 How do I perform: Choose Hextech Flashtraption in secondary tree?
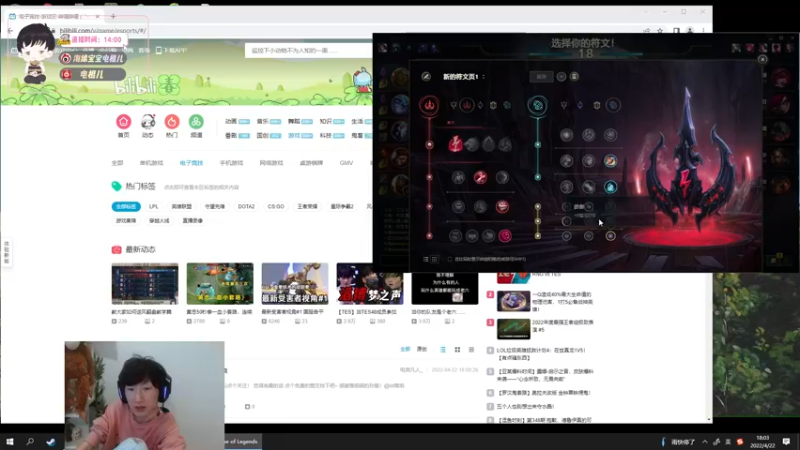click(566, 135)
